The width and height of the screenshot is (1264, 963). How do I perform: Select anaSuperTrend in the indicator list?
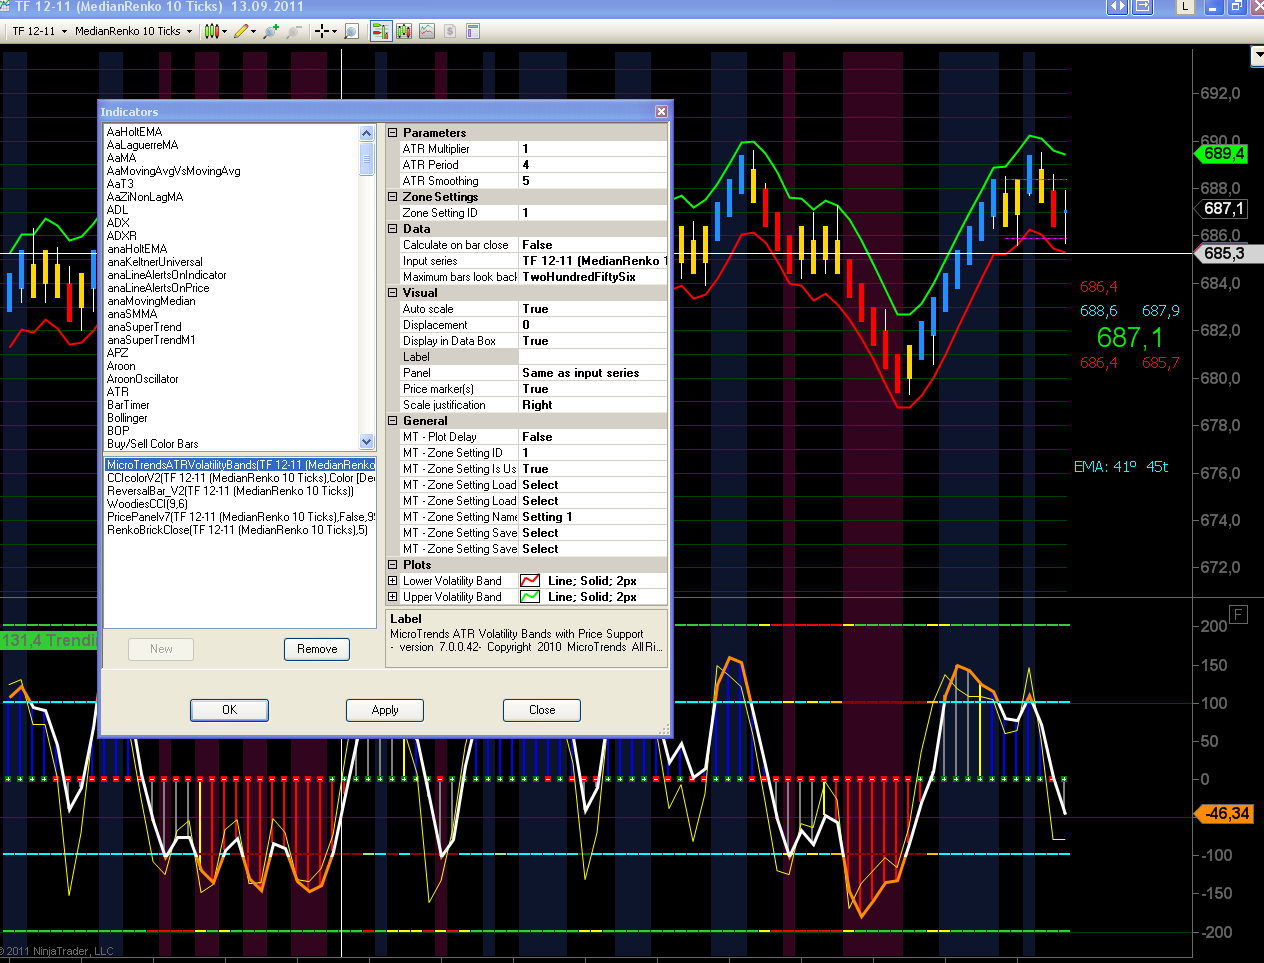144,327
